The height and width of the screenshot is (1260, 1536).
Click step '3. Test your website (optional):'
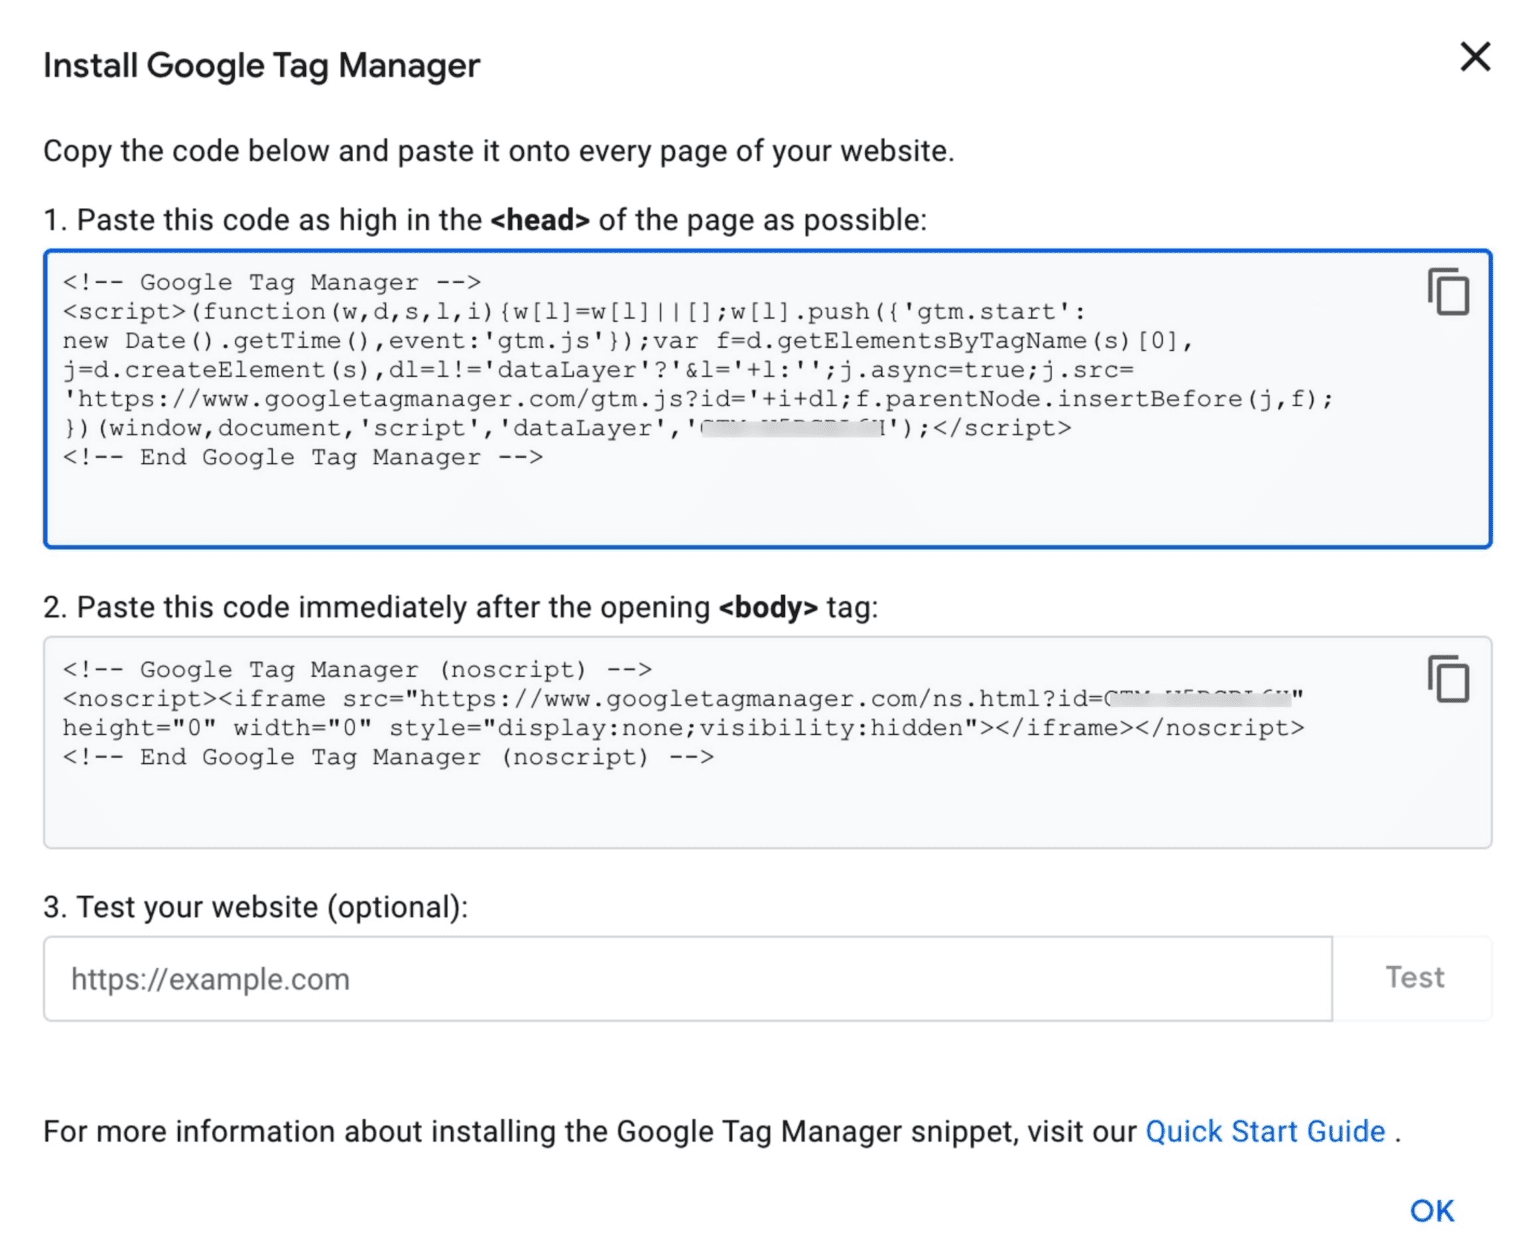tap(256, 908)
